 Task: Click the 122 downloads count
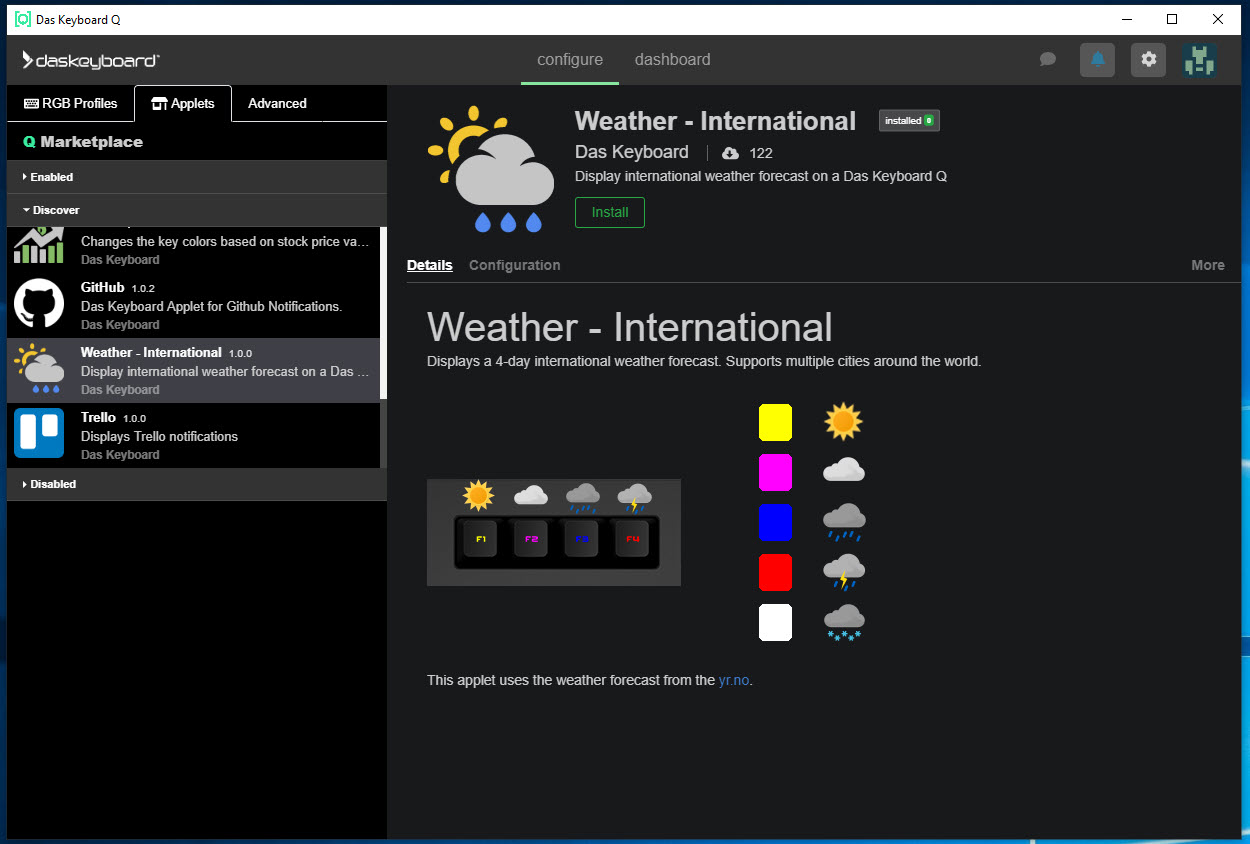coord(761,153)
